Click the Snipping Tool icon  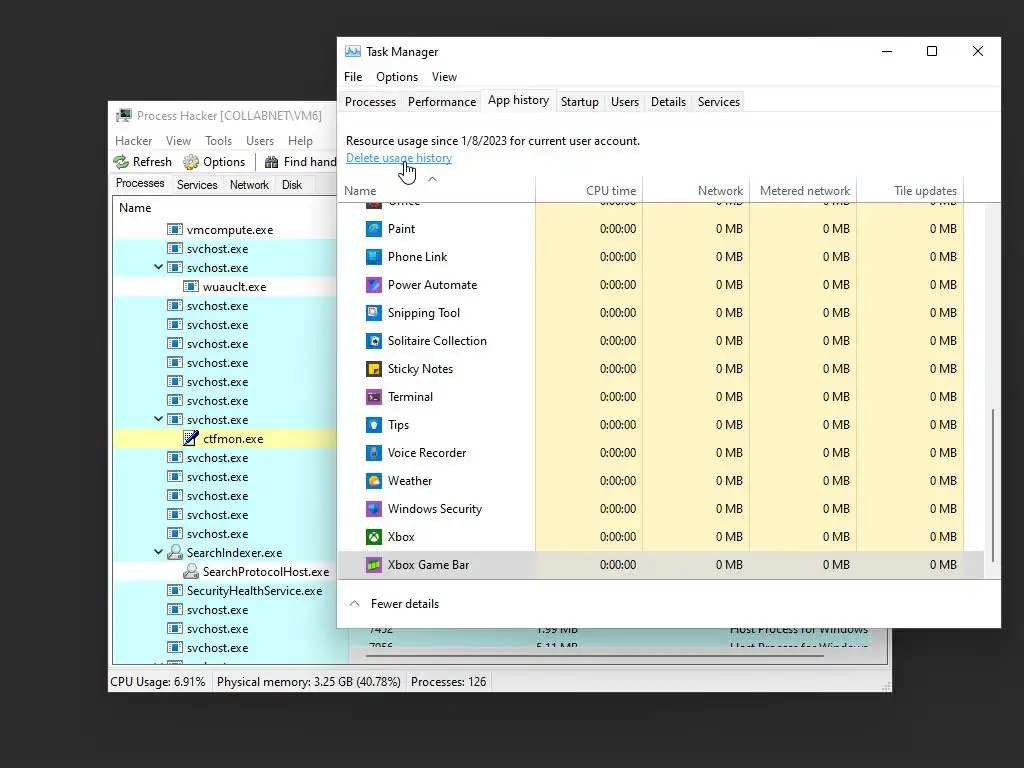[374, 313]
